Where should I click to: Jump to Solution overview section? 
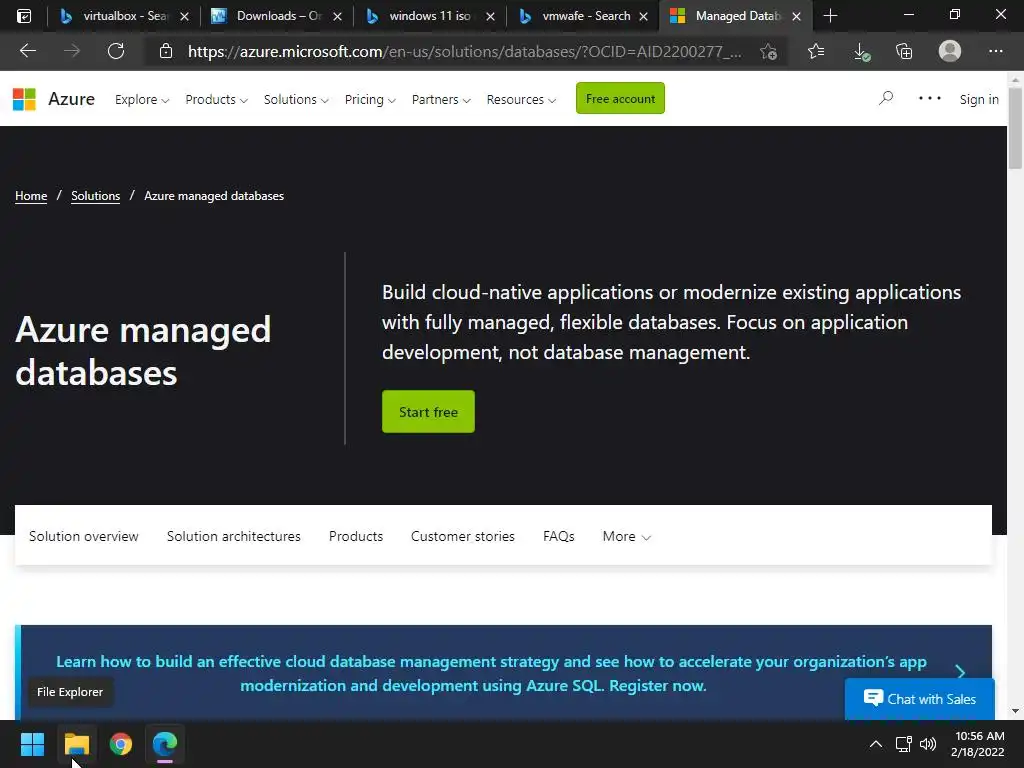[x=84, y=536]
